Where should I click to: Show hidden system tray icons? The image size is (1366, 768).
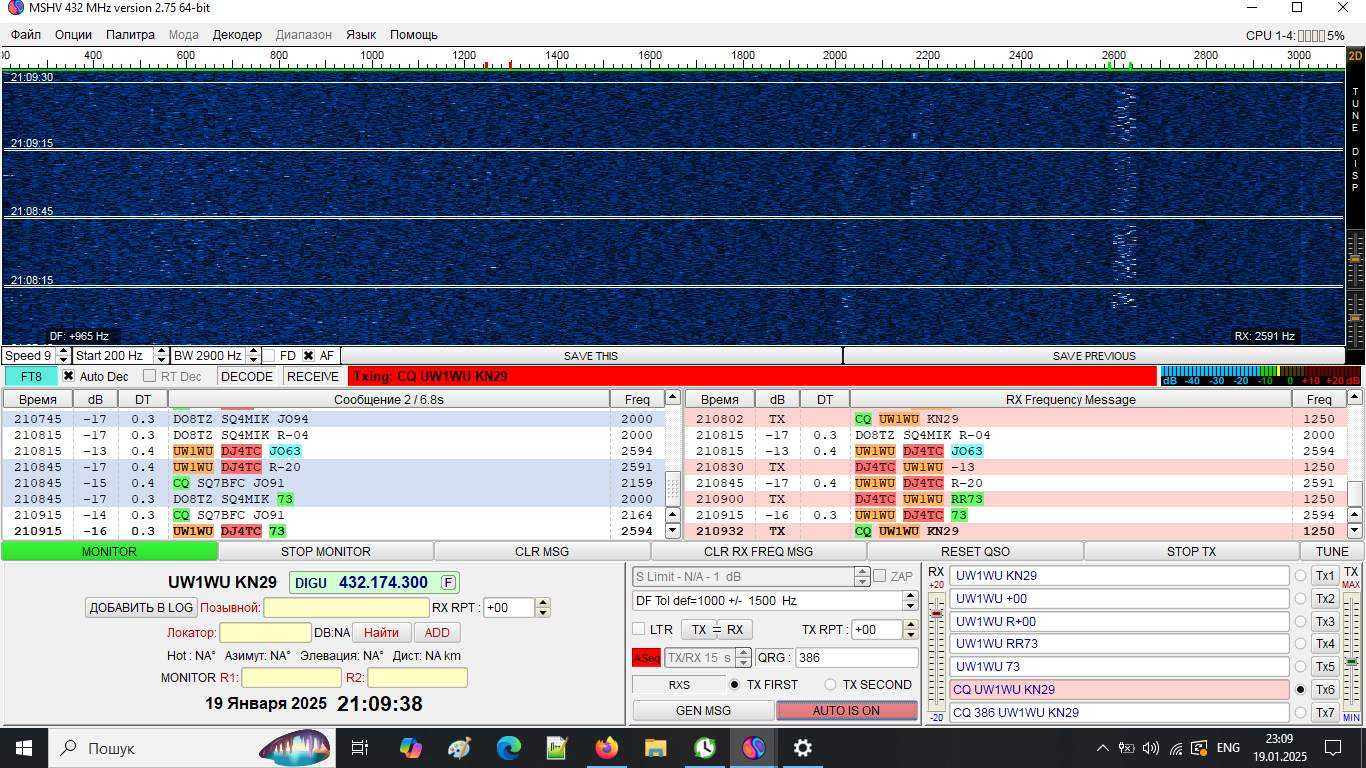click(x=1102, y=748)
